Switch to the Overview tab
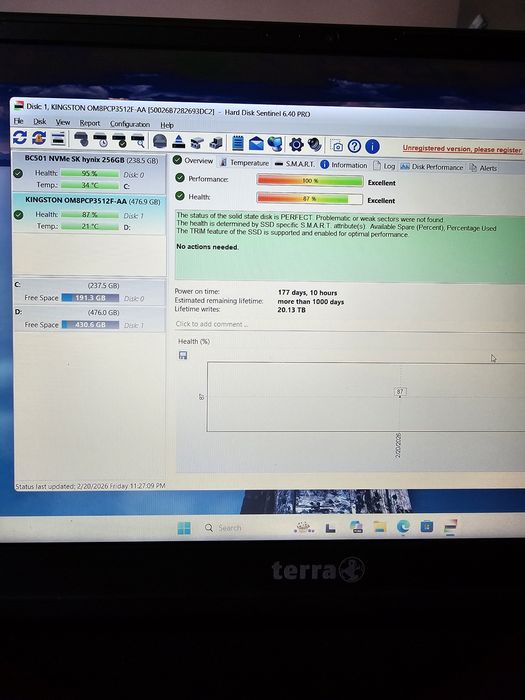Screen dimensions: 525x700 point(193,160)
